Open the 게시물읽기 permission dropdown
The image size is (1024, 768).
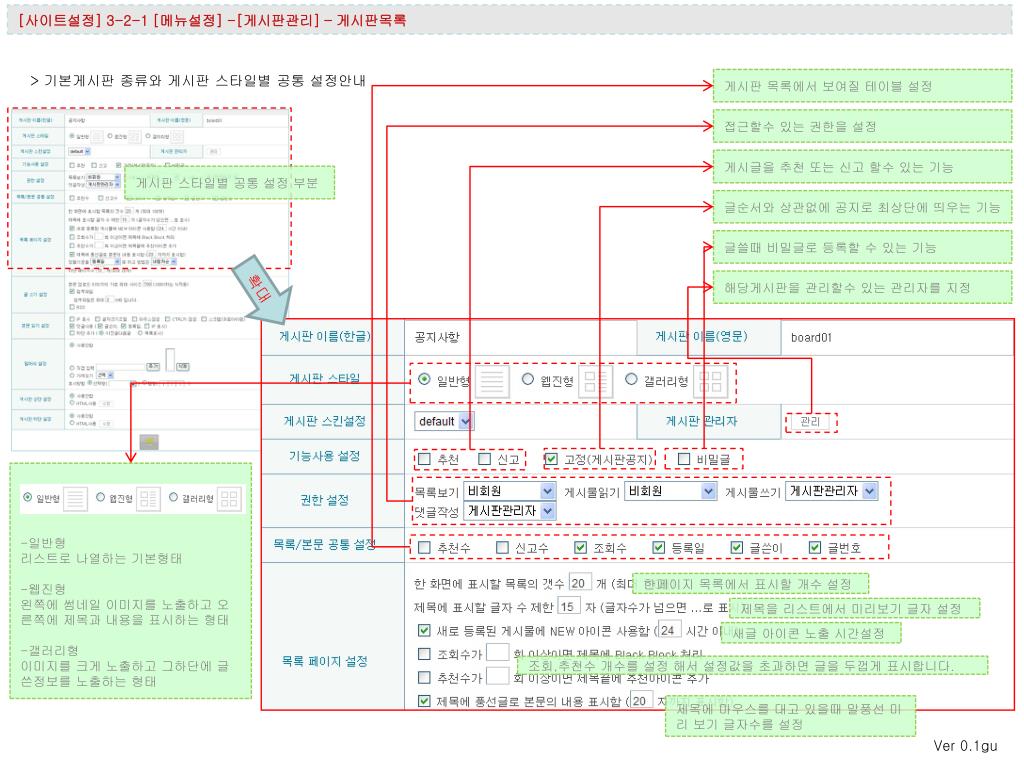[x=671, y=490]
